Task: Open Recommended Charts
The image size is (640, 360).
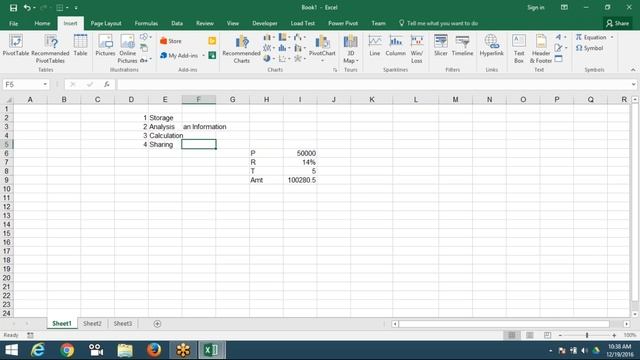Action: (241, 49)
